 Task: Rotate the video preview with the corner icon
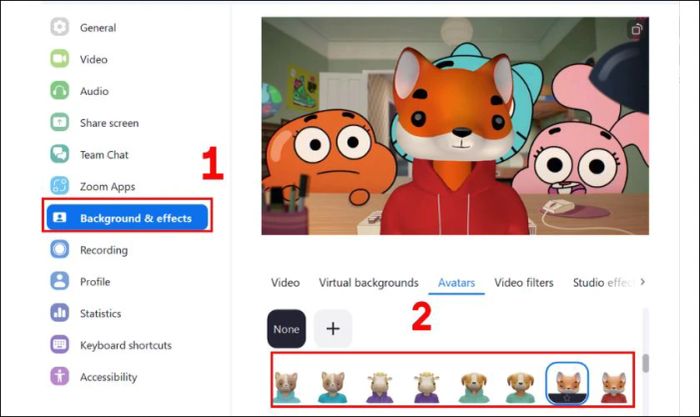(637, 29)
